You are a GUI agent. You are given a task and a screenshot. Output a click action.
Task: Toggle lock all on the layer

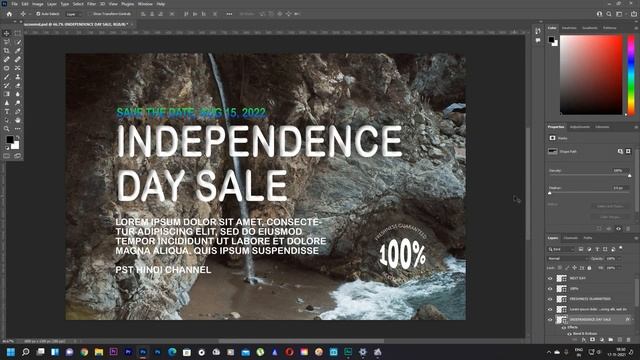point(589,268)
